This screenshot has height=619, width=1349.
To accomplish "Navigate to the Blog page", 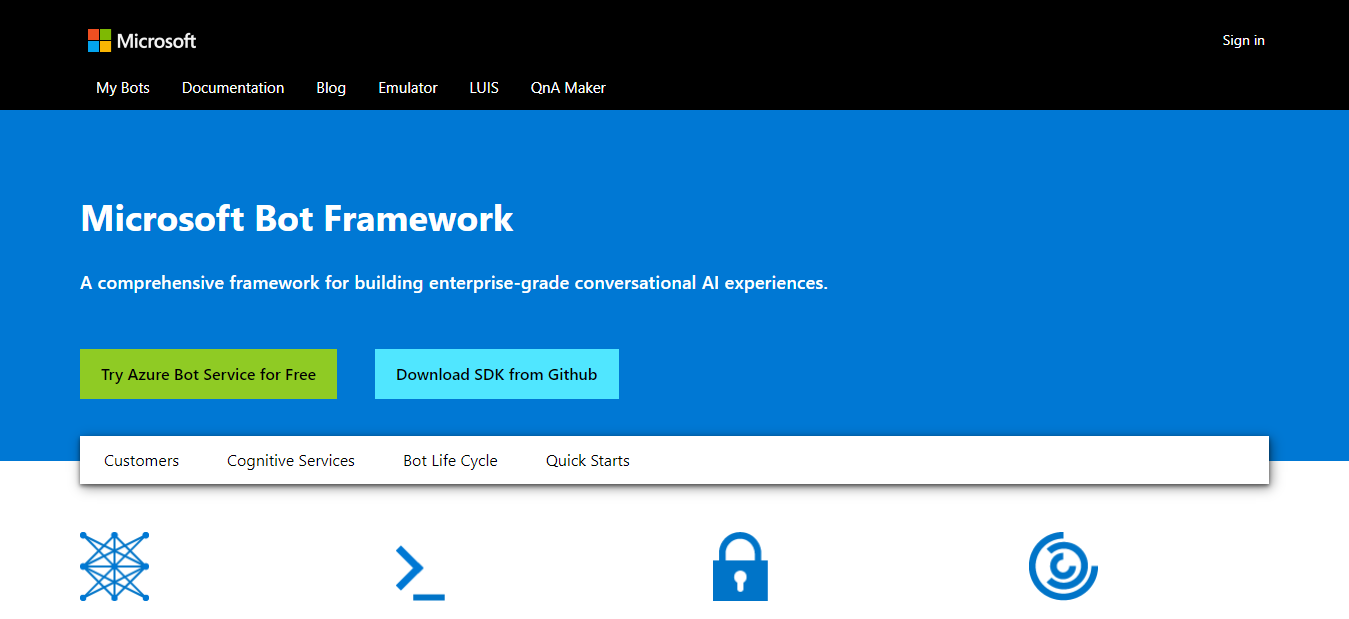I will coord(331,88).
